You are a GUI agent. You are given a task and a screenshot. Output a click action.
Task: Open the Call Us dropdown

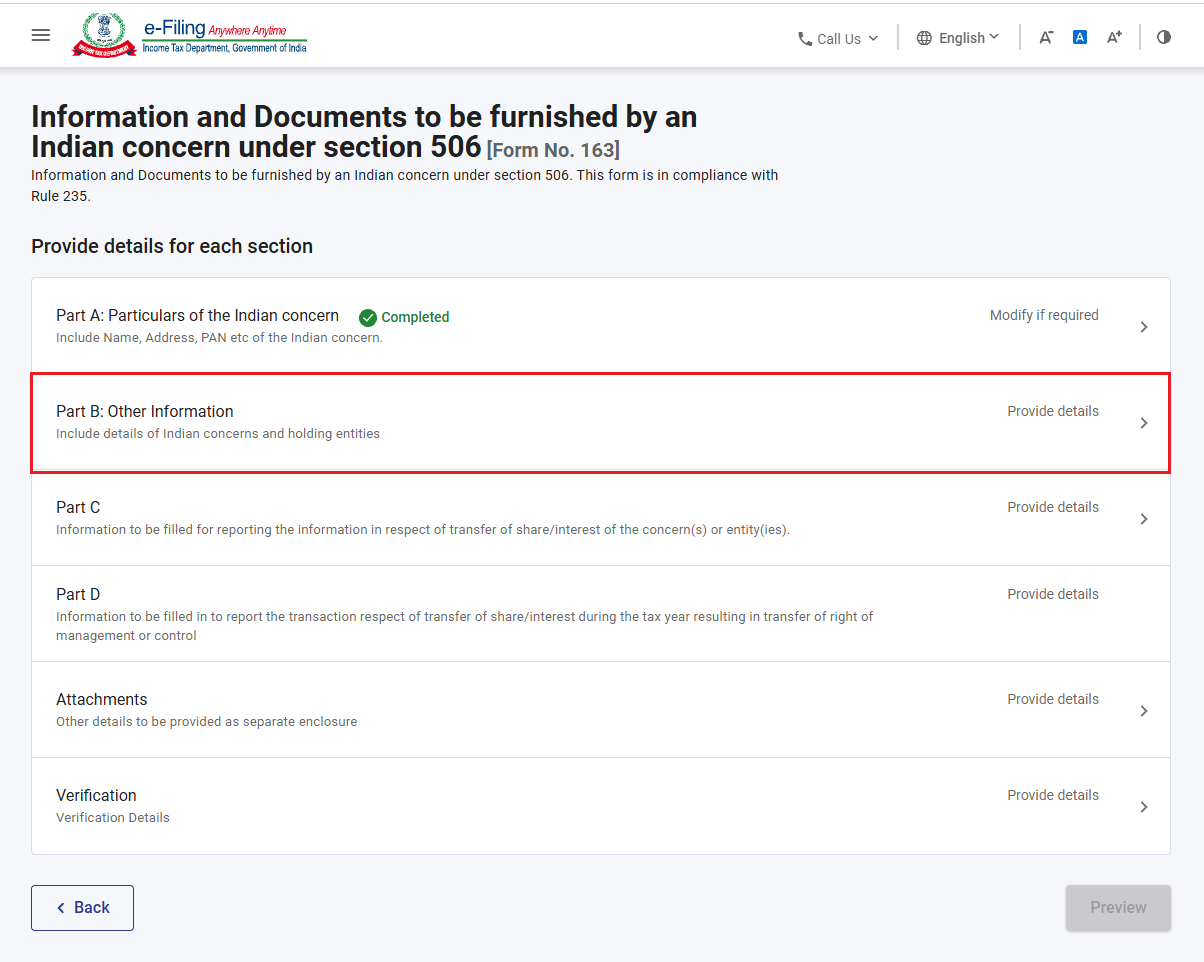838,39
